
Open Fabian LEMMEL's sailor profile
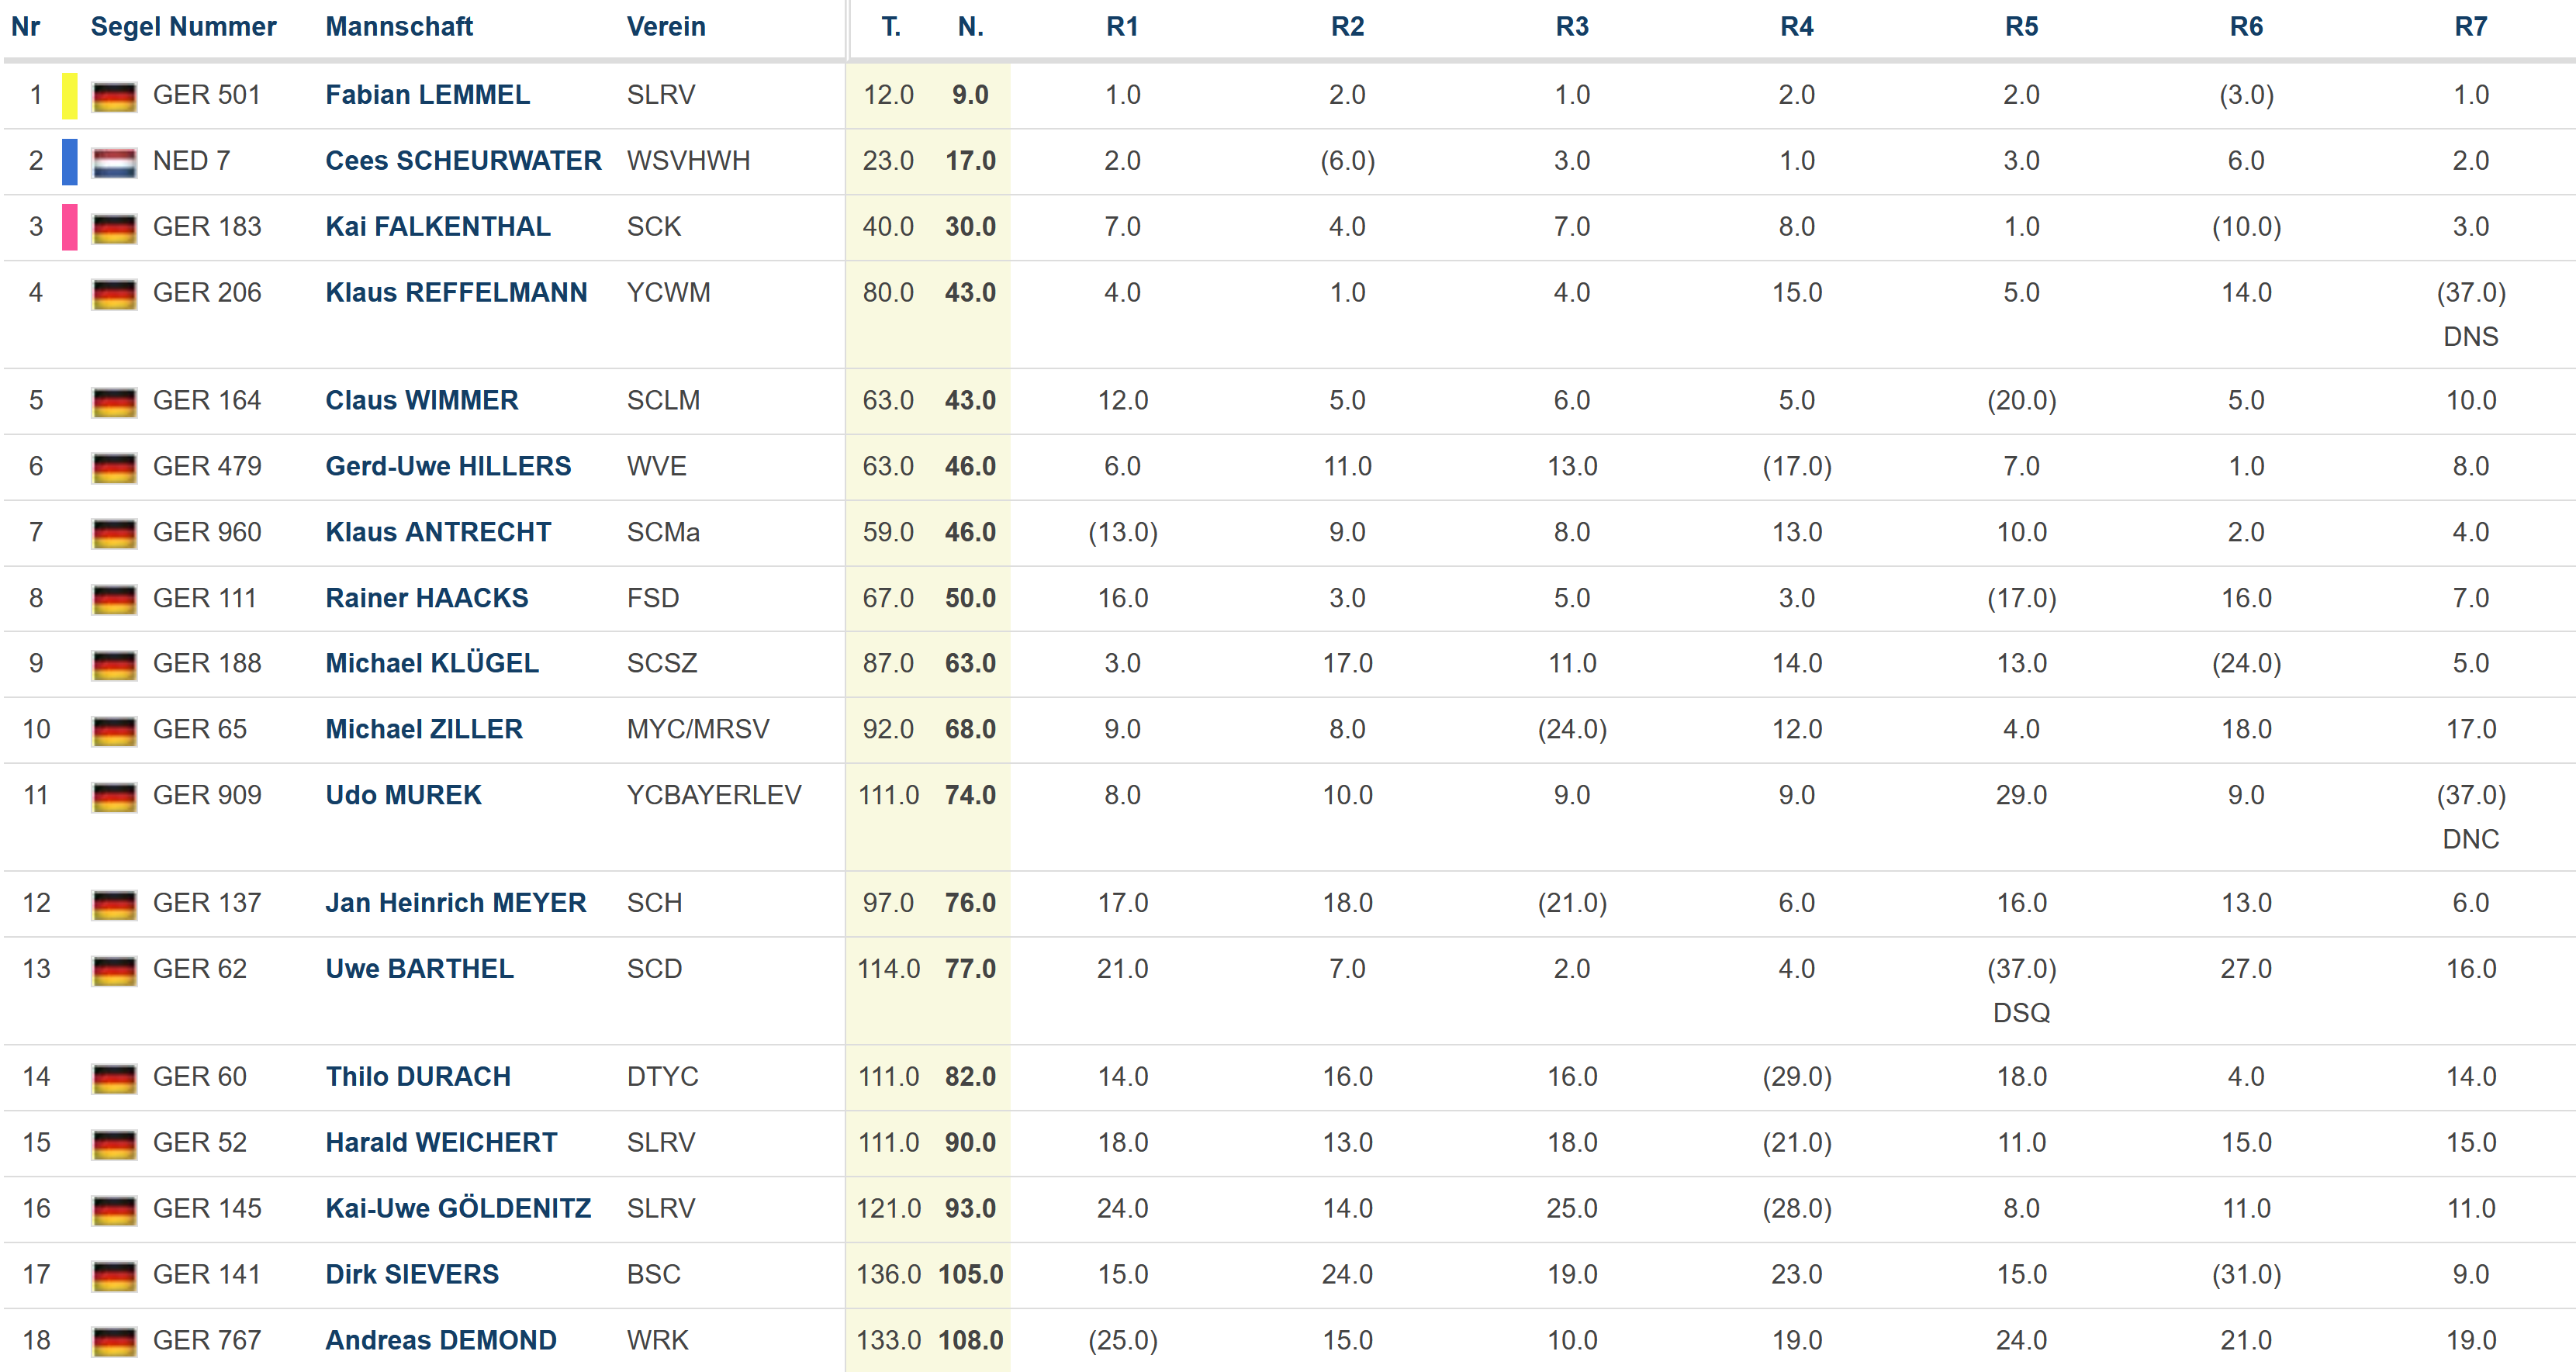[x=427, y=95]
